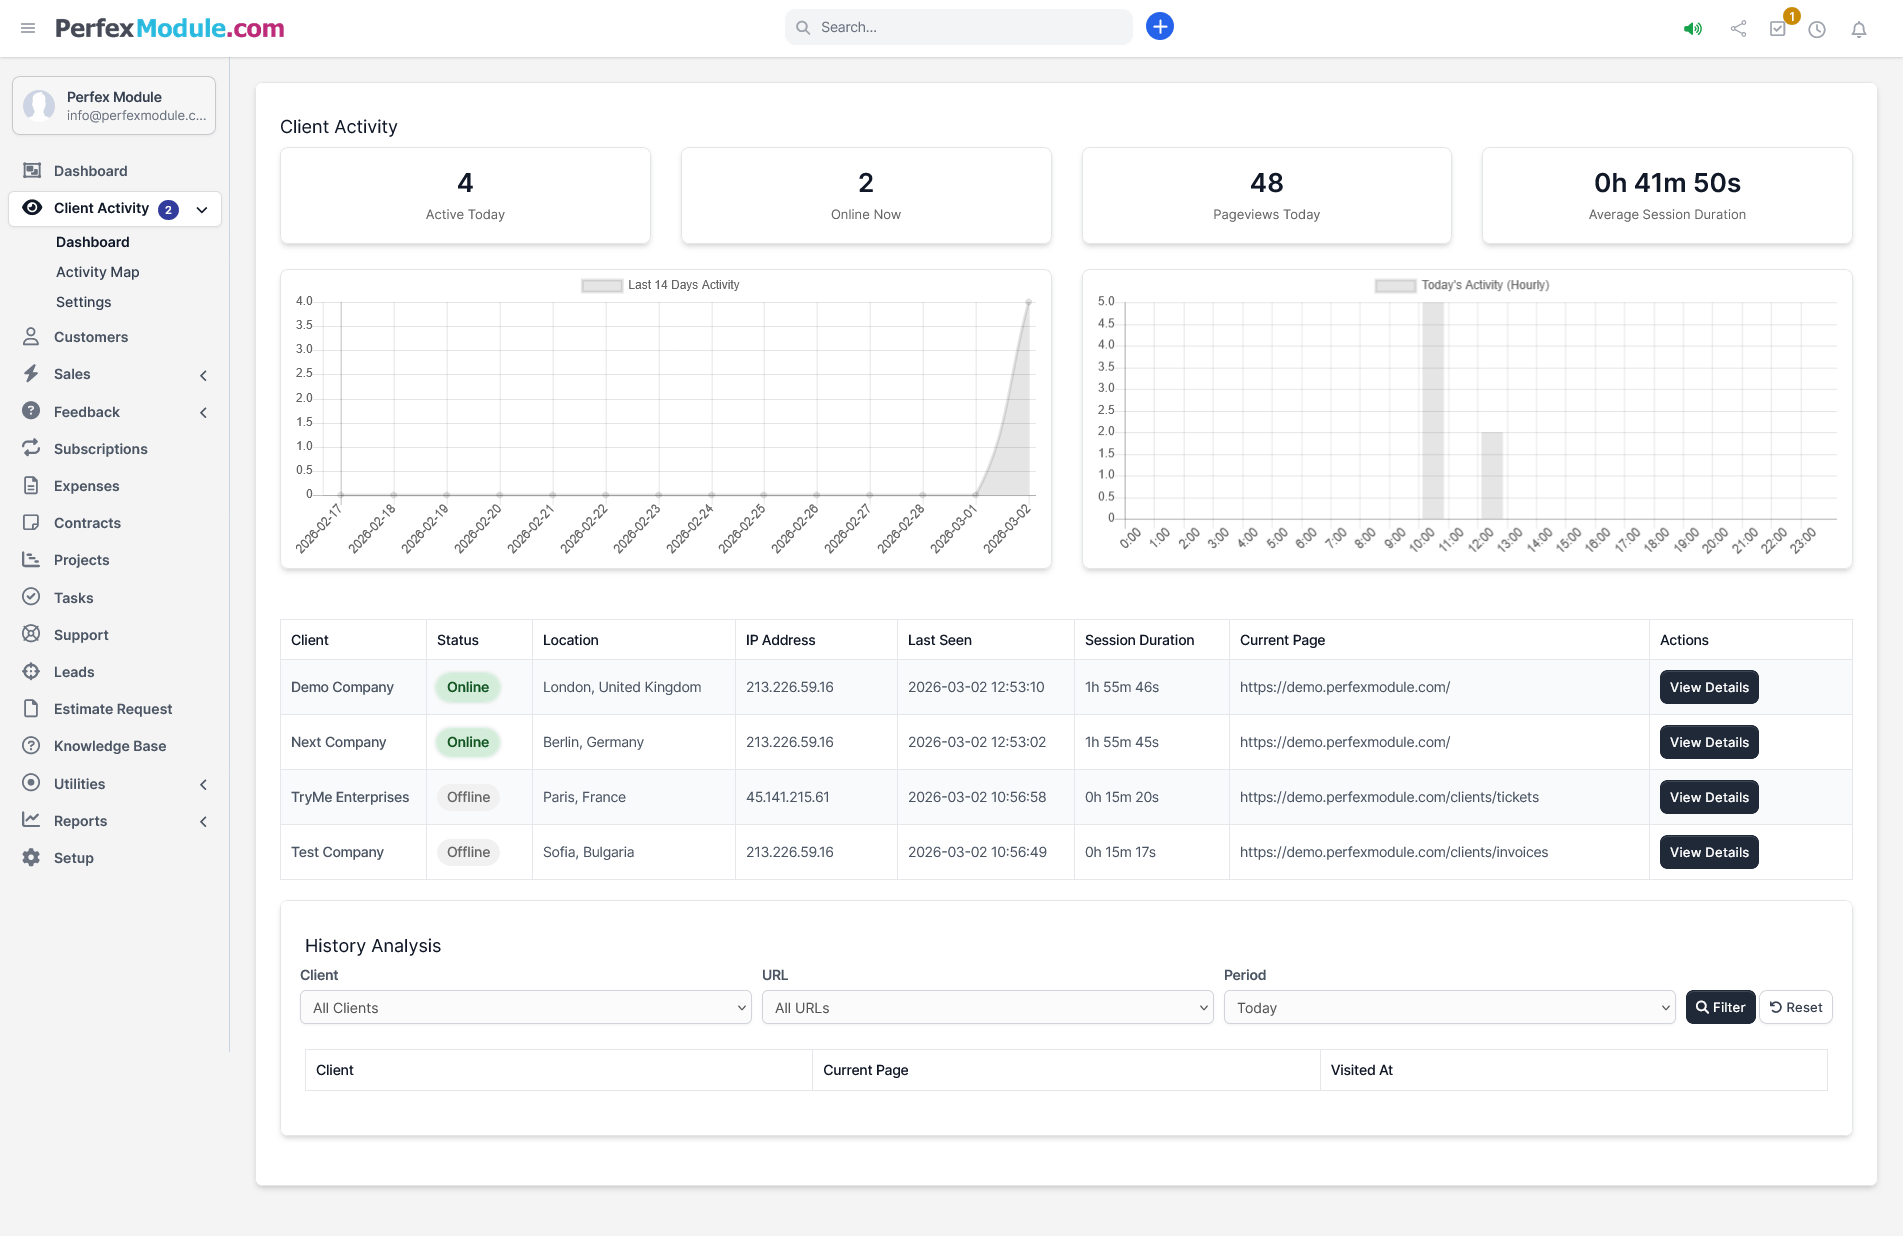Toggle TryMe Enterprises Offline status badge
Image resolution: width=1903 pixels, height=1236 pixels.
tap(467, 797)
